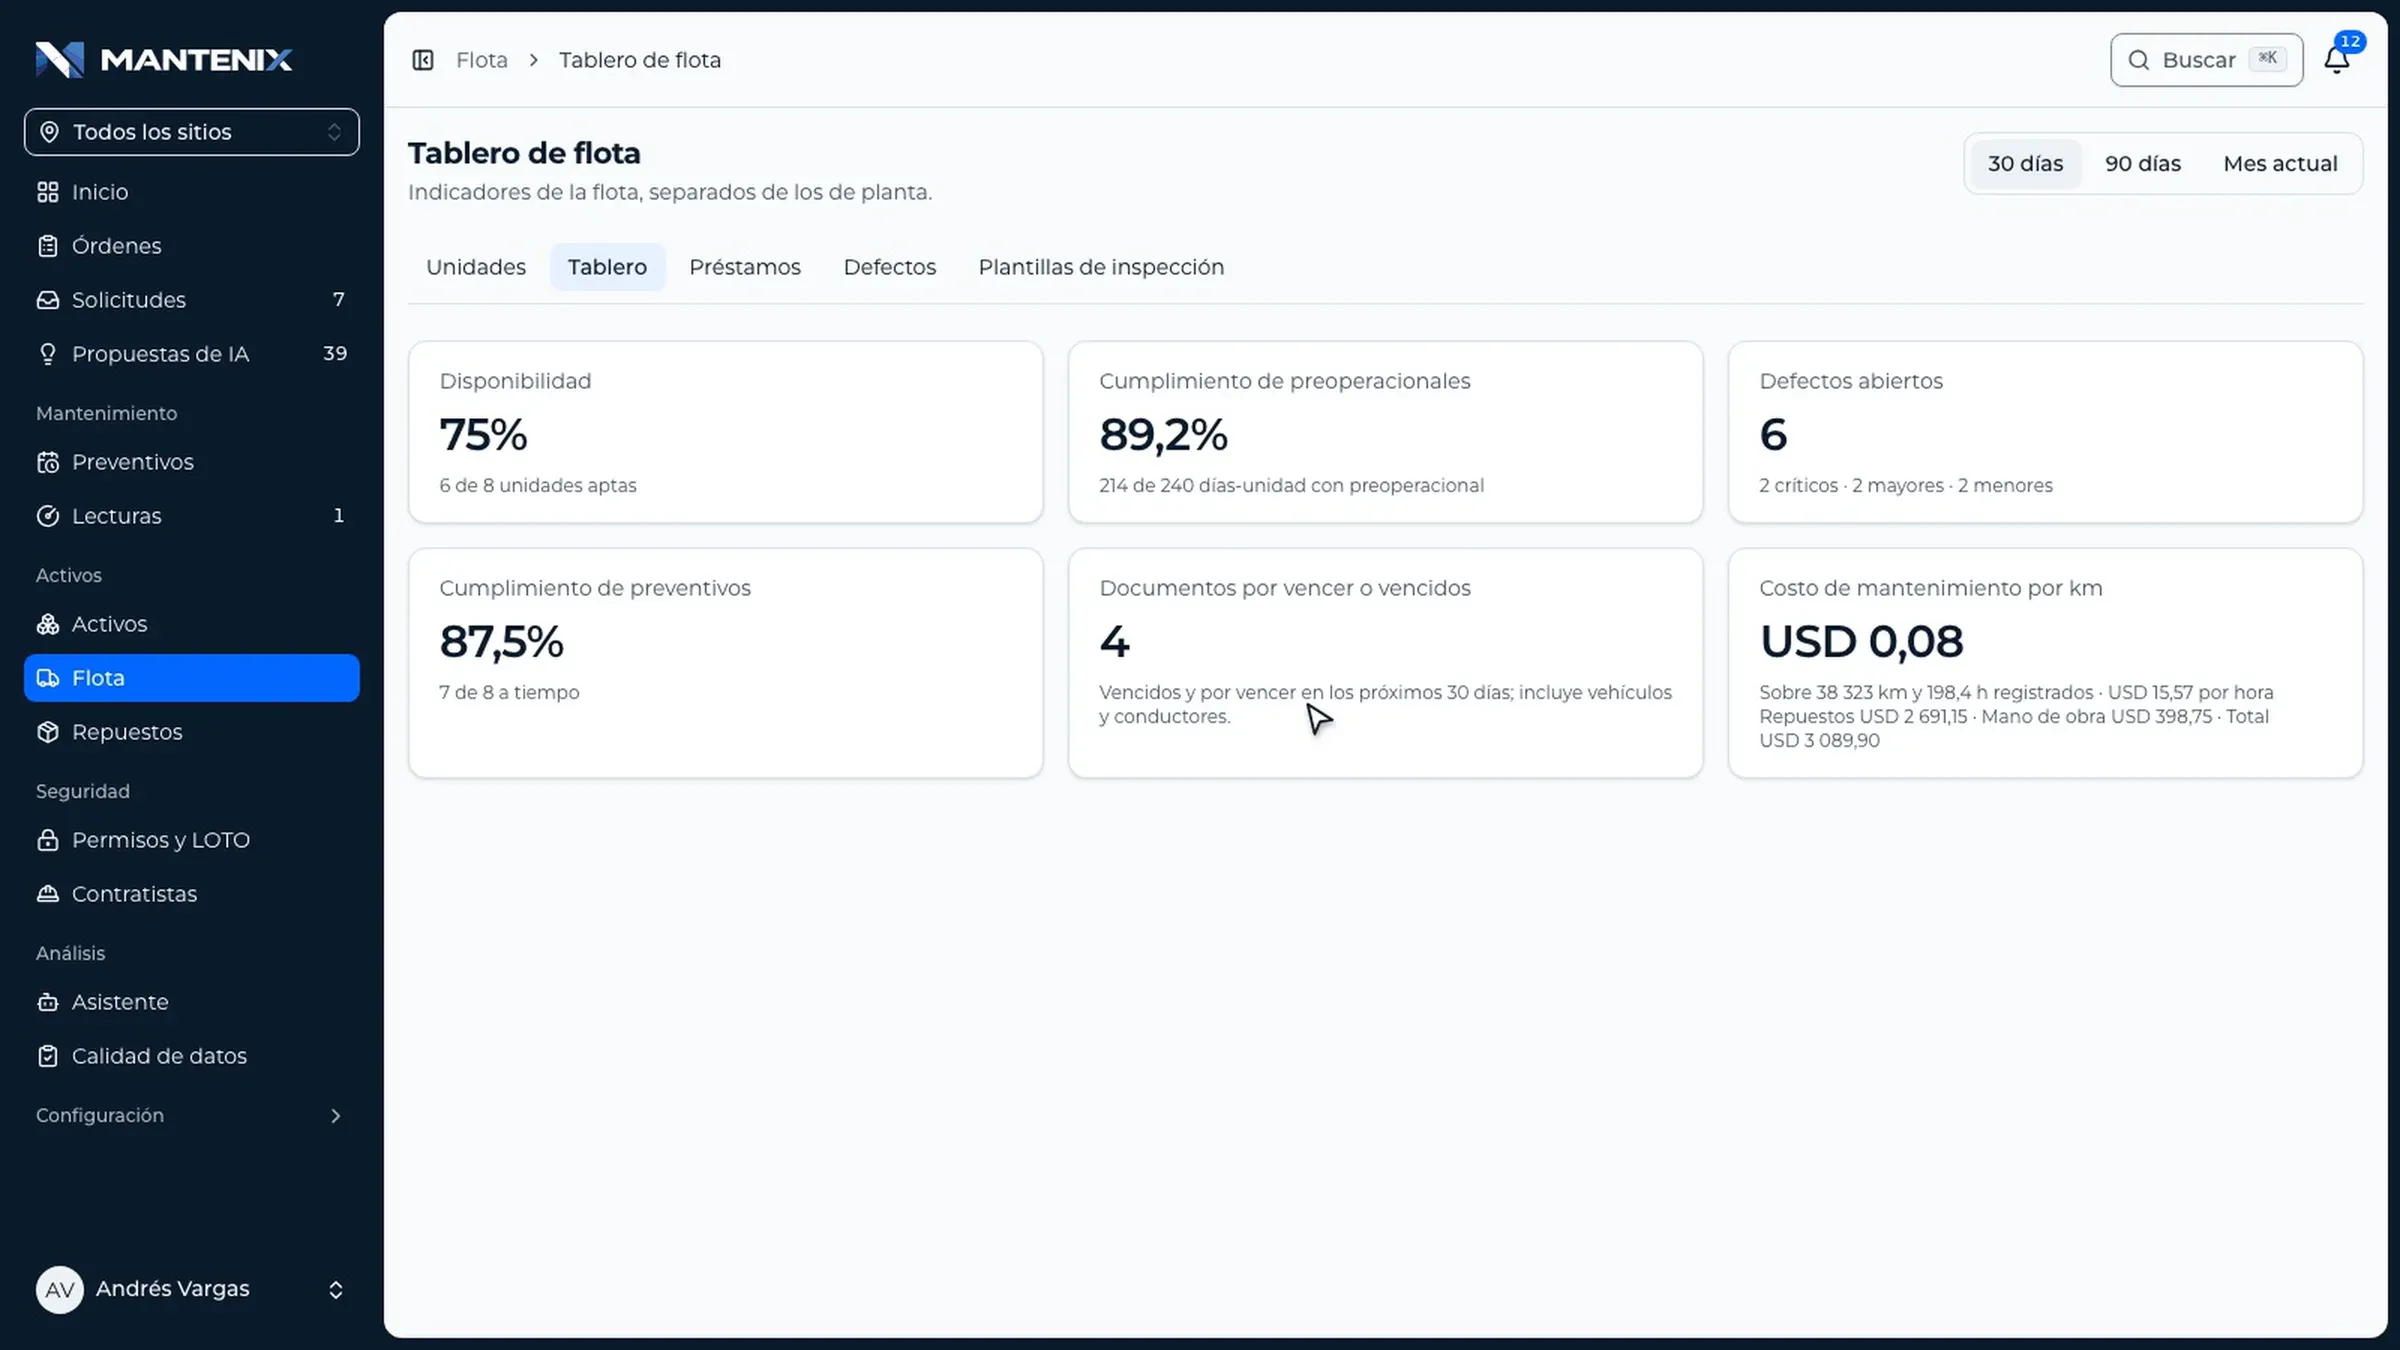Click the AV user avatar
The height and width of the screenshot is (1350, 2400).
pyautogui.click(x=60, y=1290)
